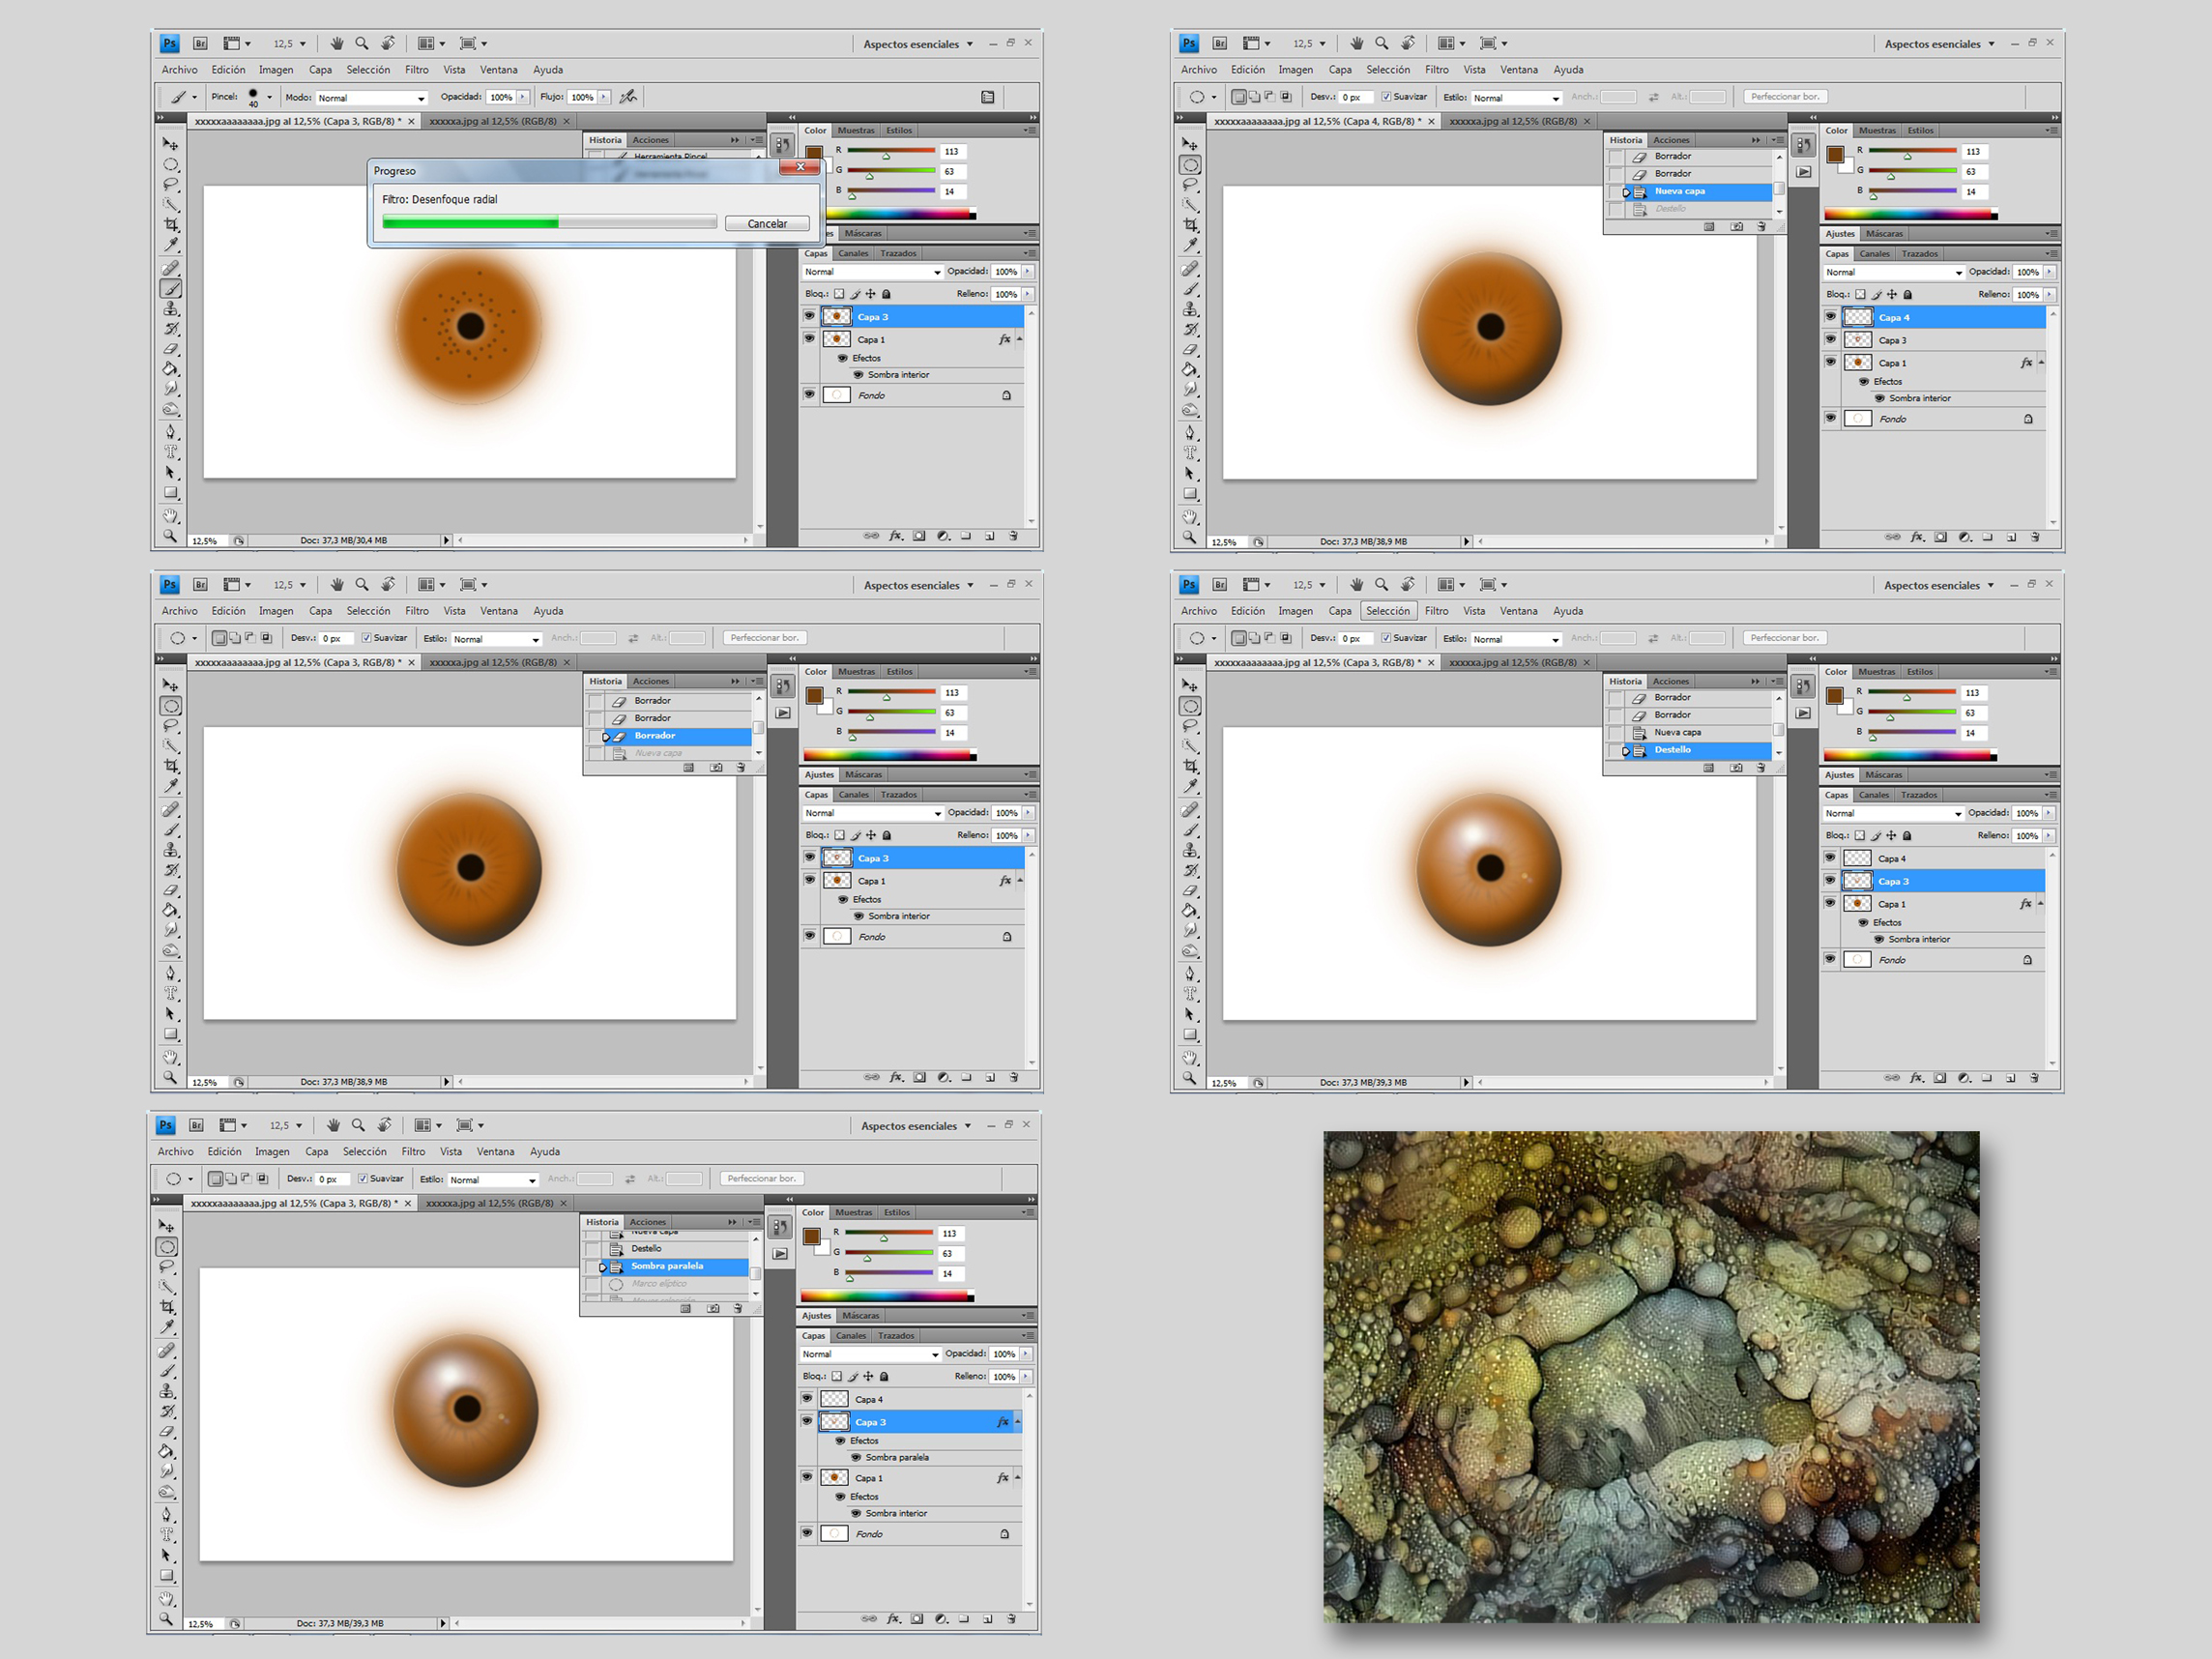The image size is (2212, 1659).
Task: Click Perfeccionar bor. in Capa 4-titled window
Action: point(1785,97)
